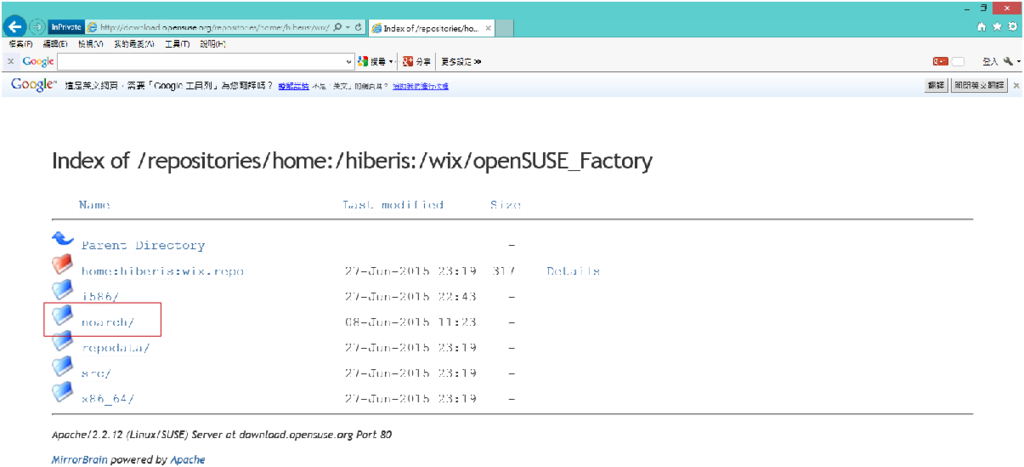Open the Home page icon

pyautogui.click(x=982, y=27)
